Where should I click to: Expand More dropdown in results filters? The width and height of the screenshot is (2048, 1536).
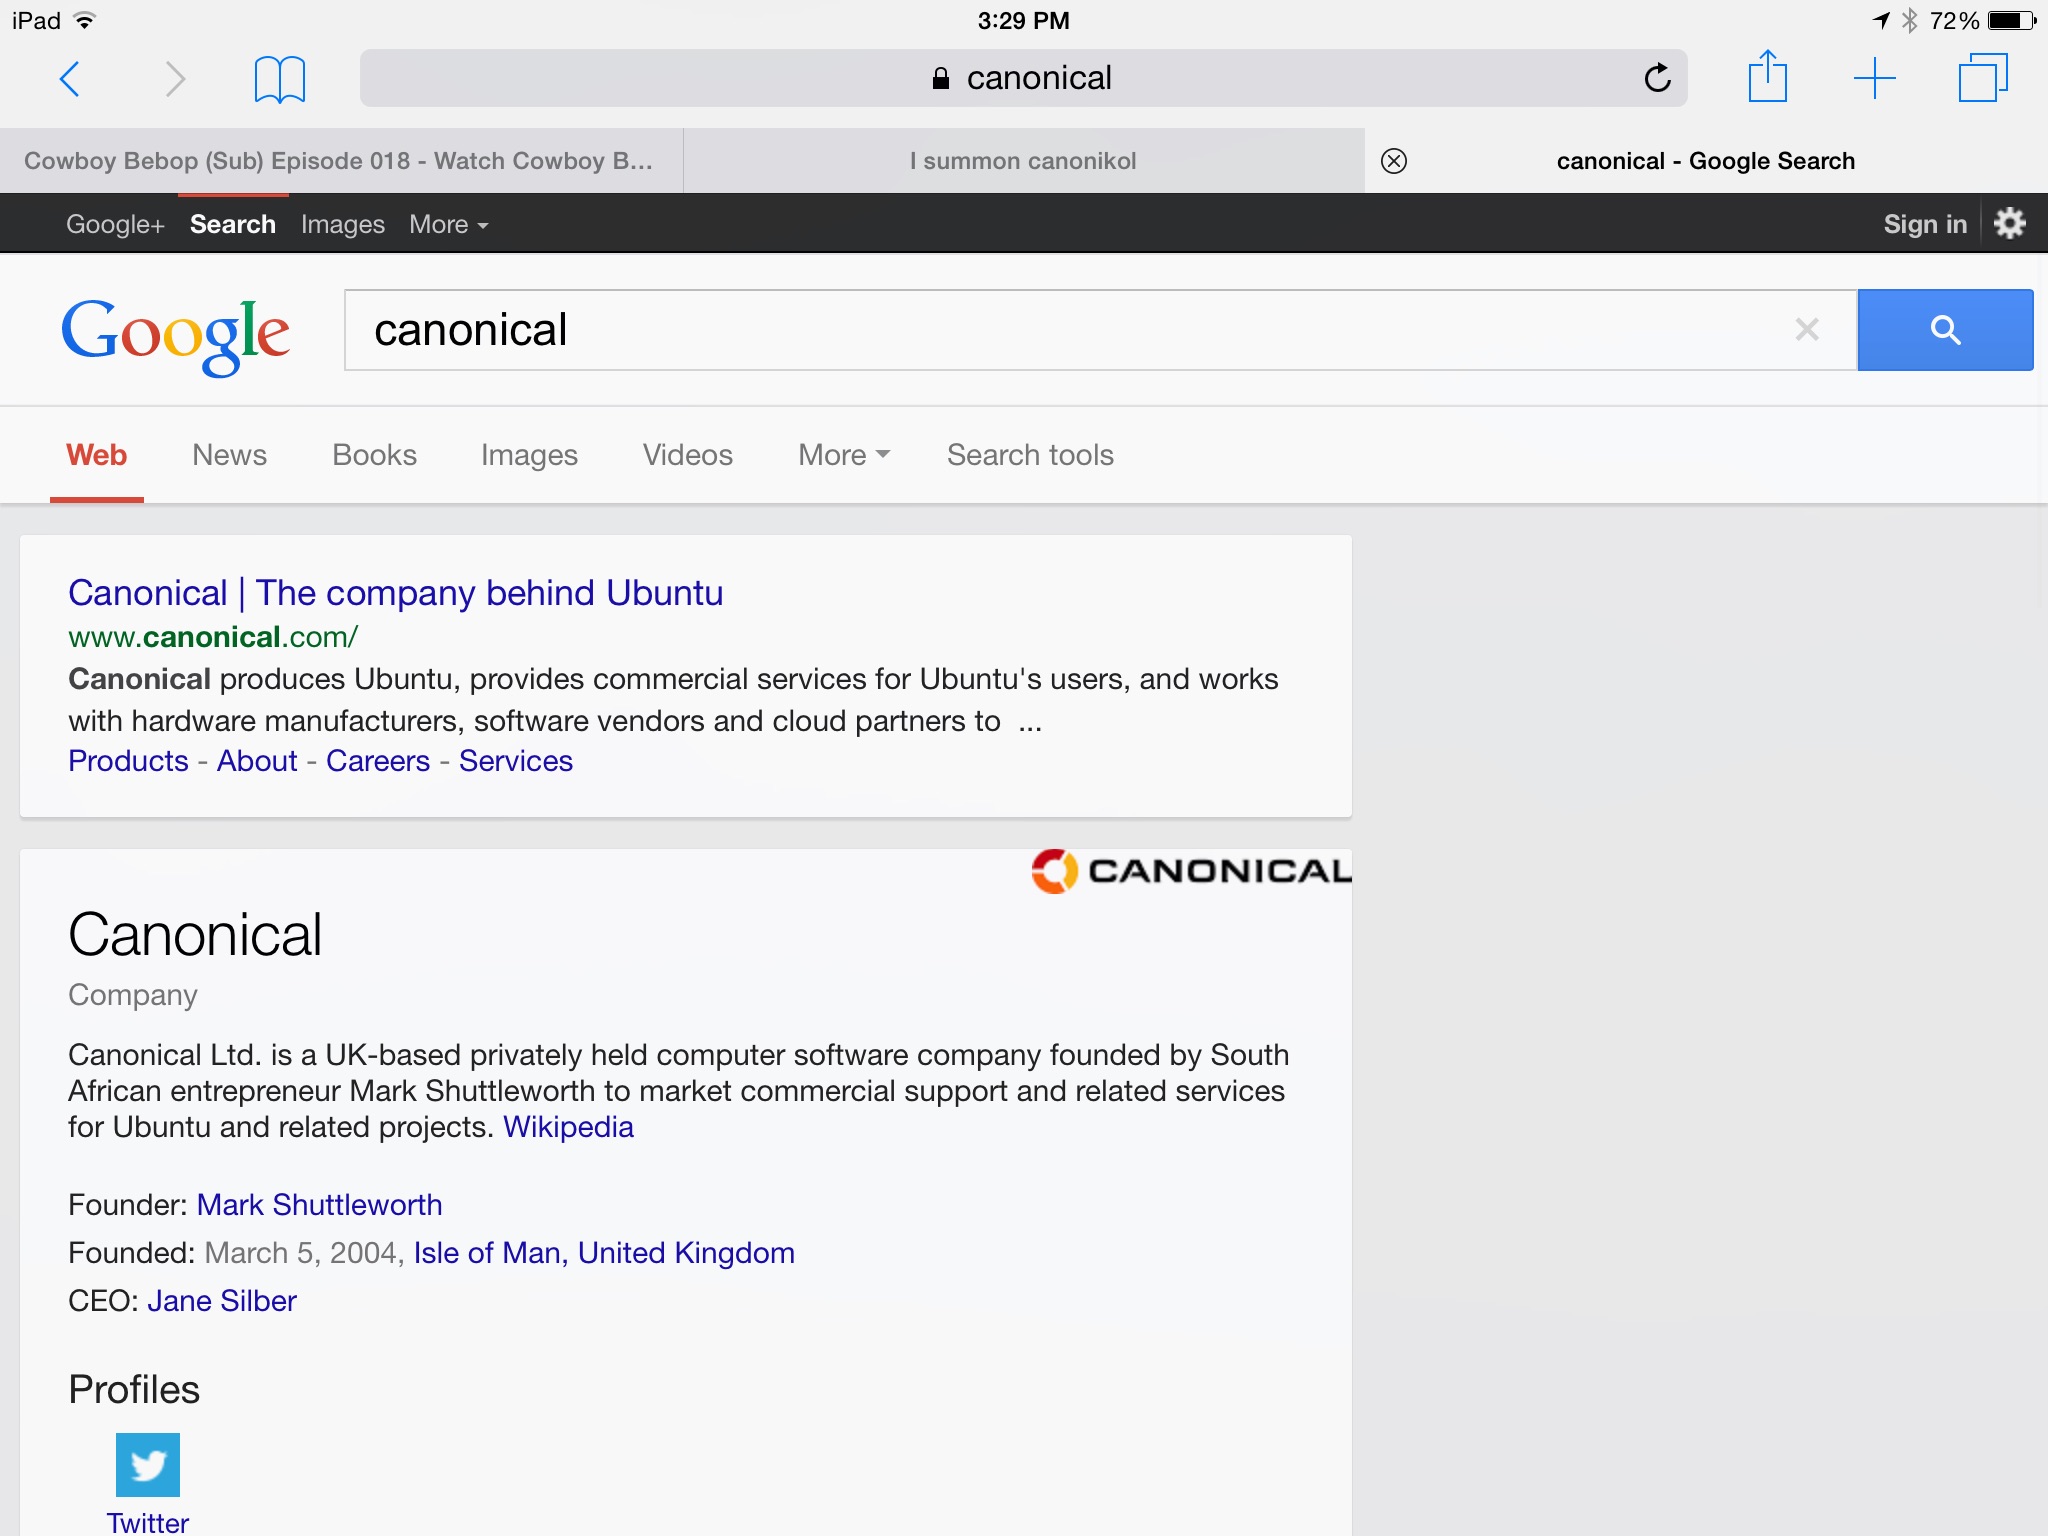pos(844,455)
